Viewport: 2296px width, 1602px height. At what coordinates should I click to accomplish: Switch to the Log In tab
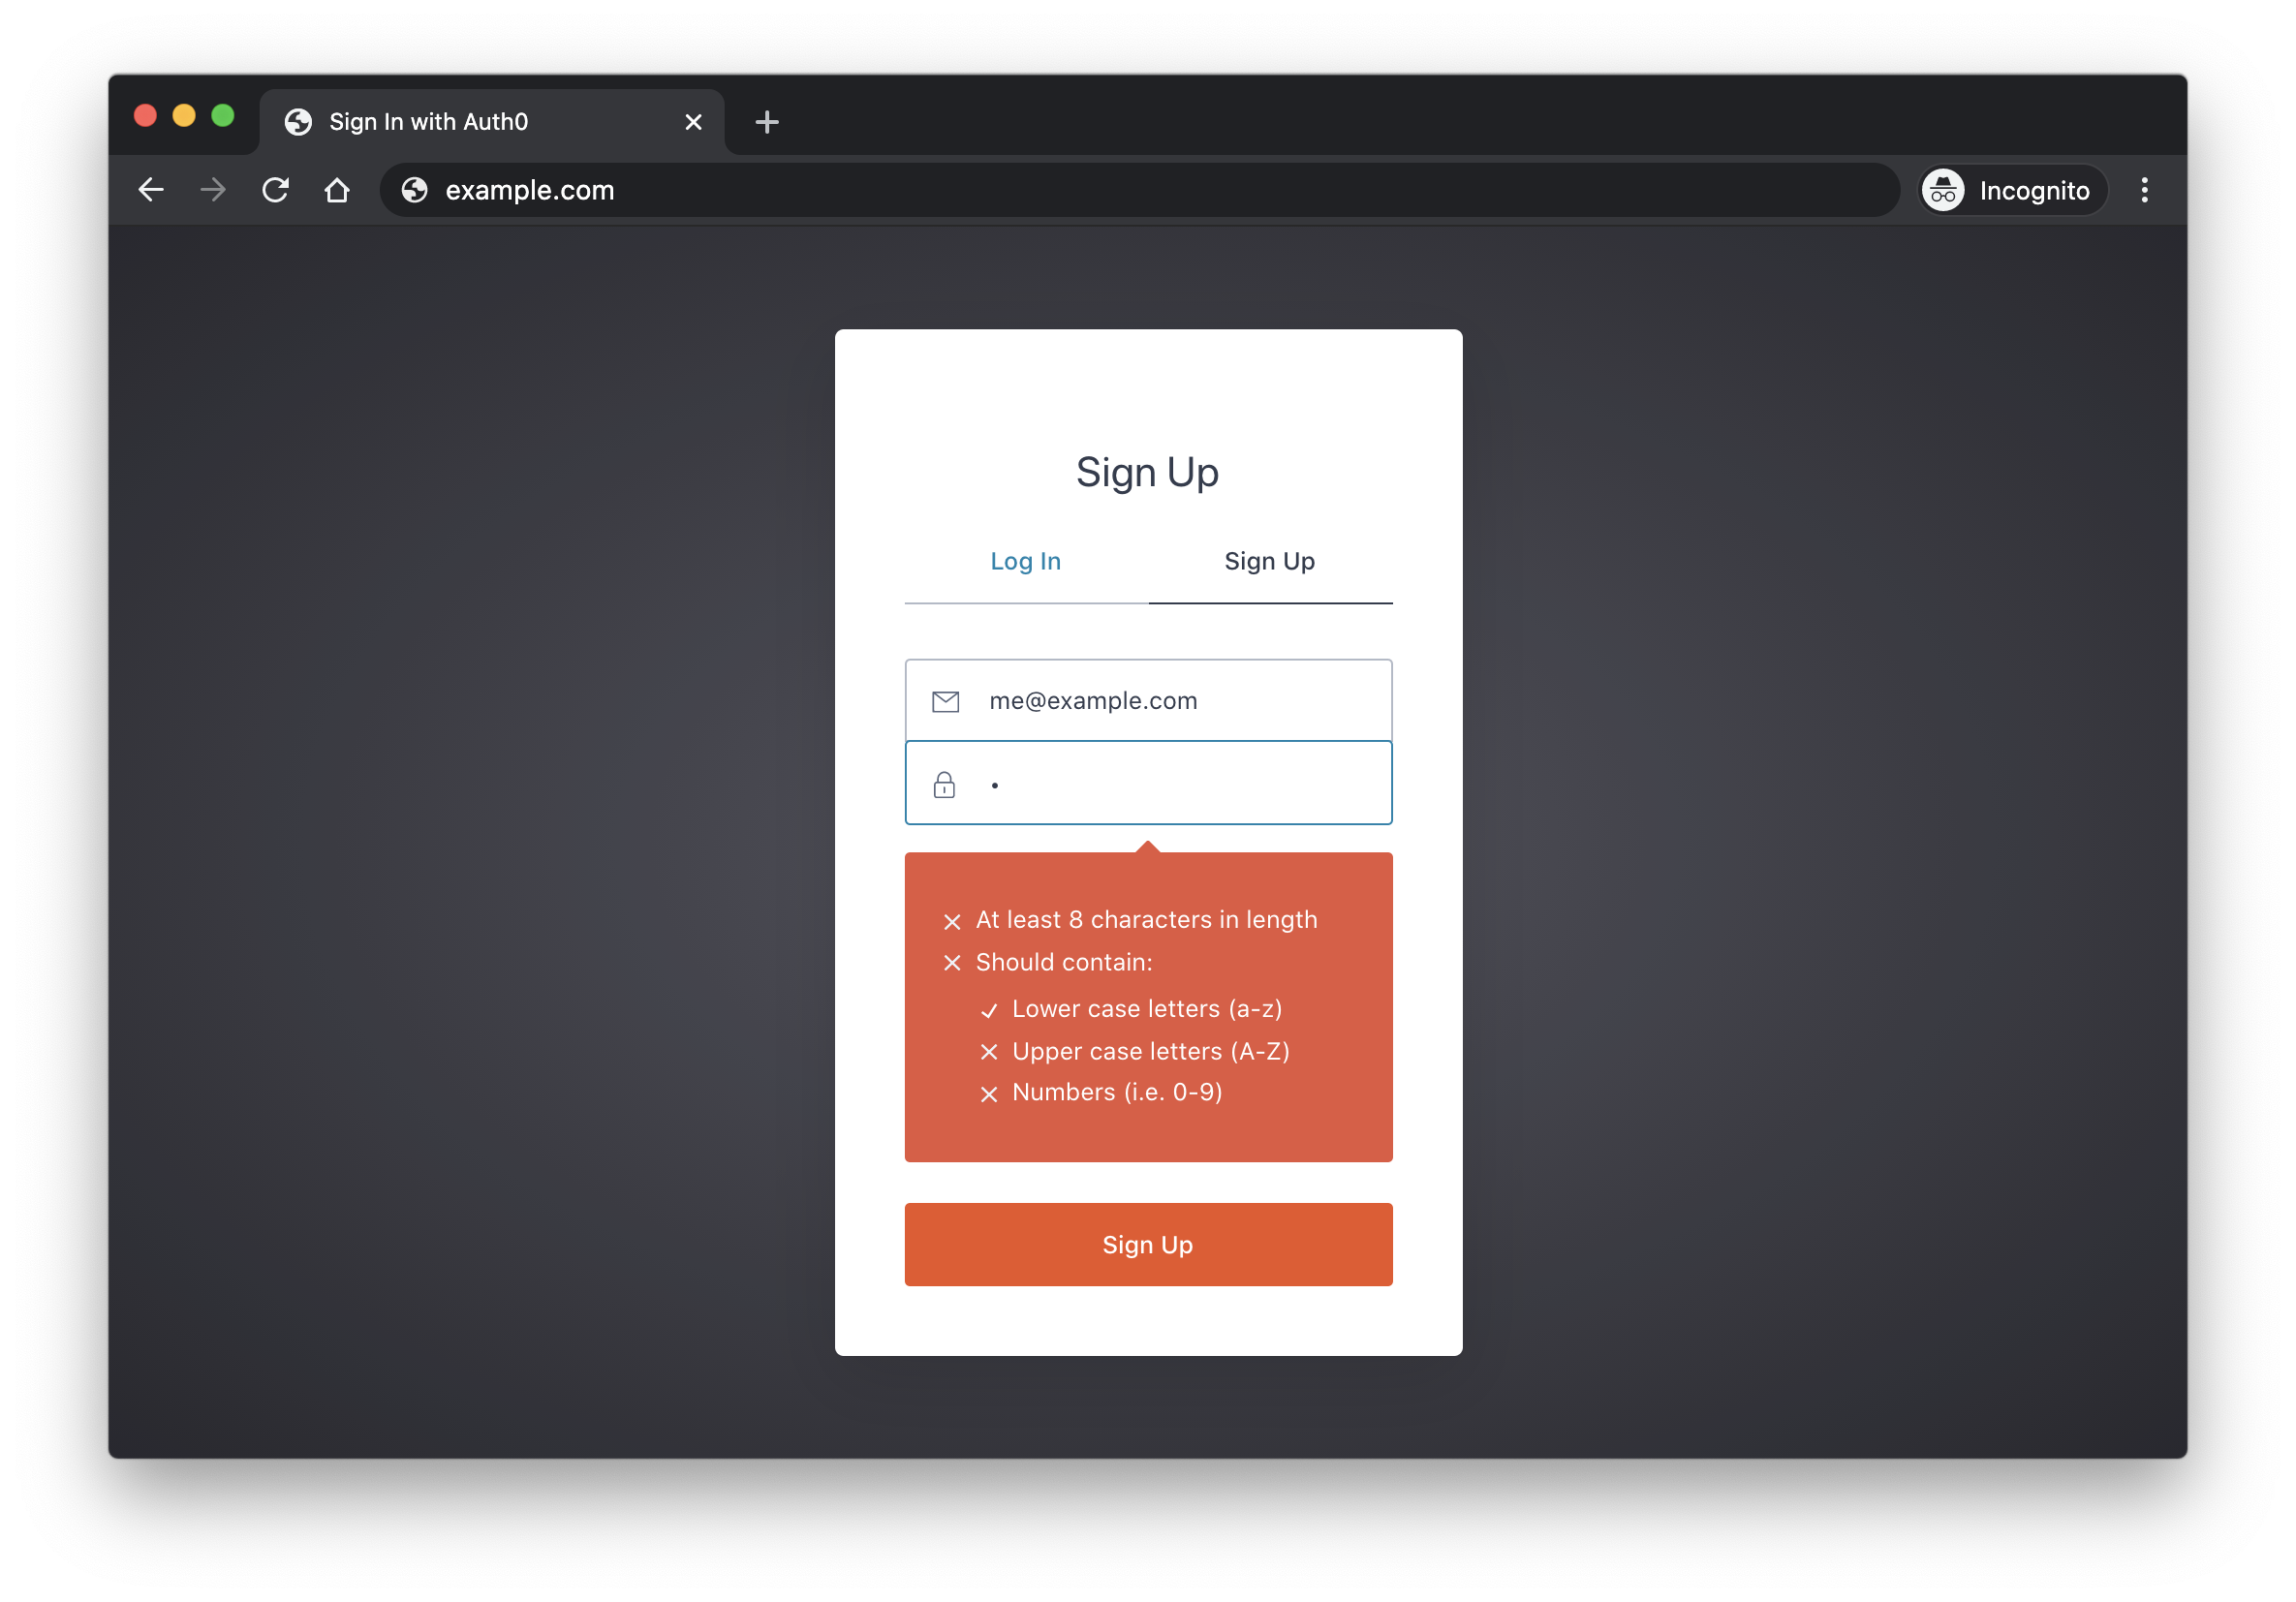(1024, 560)
